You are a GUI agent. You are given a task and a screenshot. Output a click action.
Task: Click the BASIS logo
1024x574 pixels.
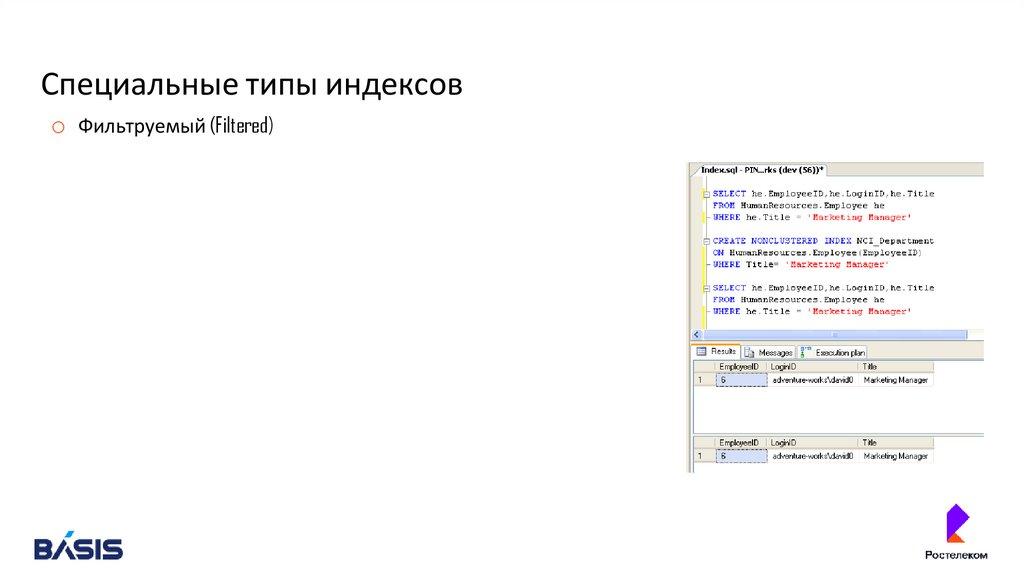point(79,548)
